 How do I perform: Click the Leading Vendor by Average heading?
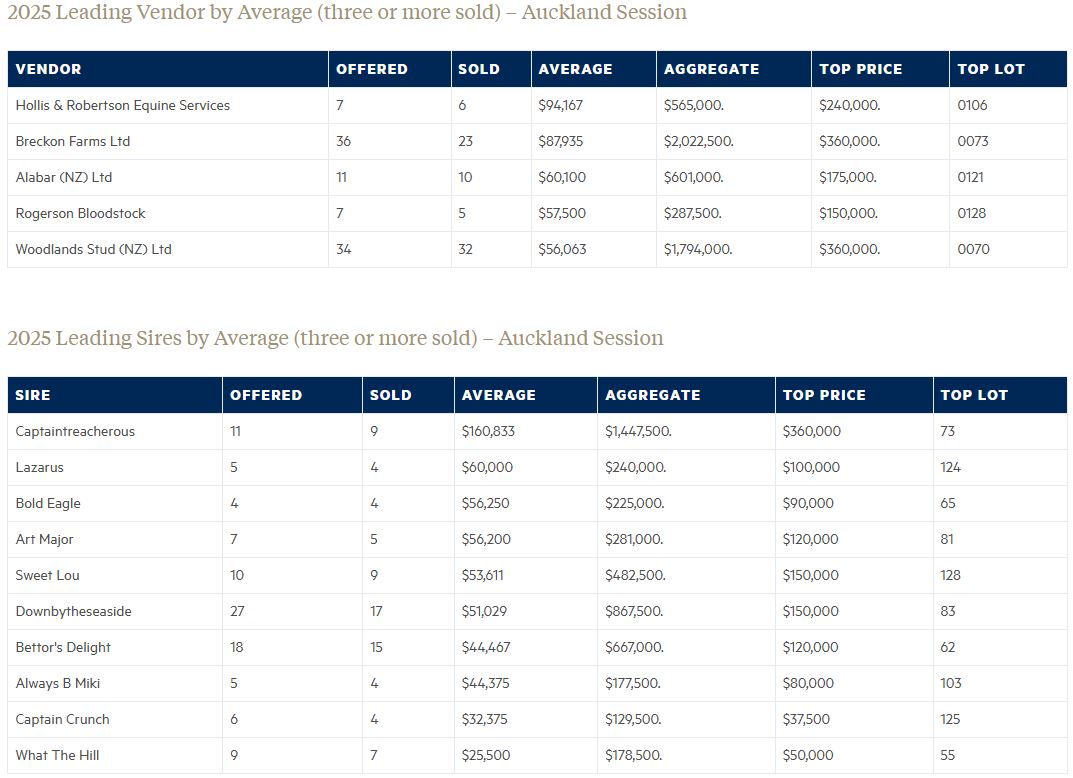pyautogui.click(x=347, y=13)
